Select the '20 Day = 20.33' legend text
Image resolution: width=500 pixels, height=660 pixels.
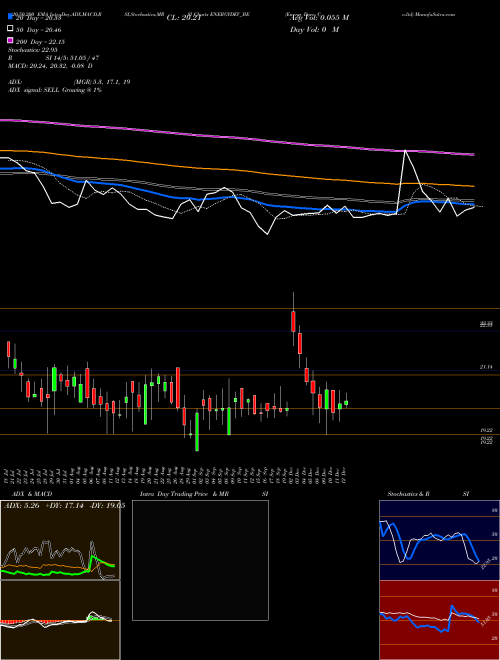click(x=39, y=18)
